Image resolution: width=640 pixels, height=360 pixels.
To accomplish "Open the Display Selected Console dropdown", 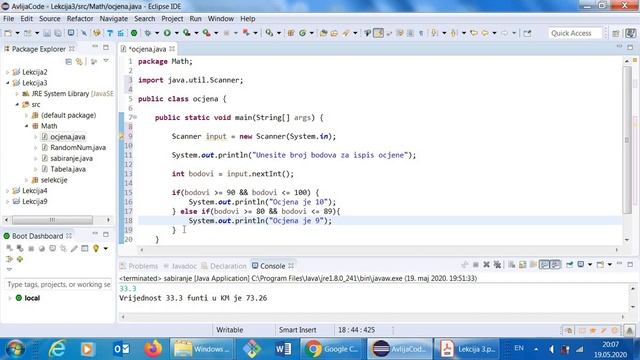I will (590, 265).
